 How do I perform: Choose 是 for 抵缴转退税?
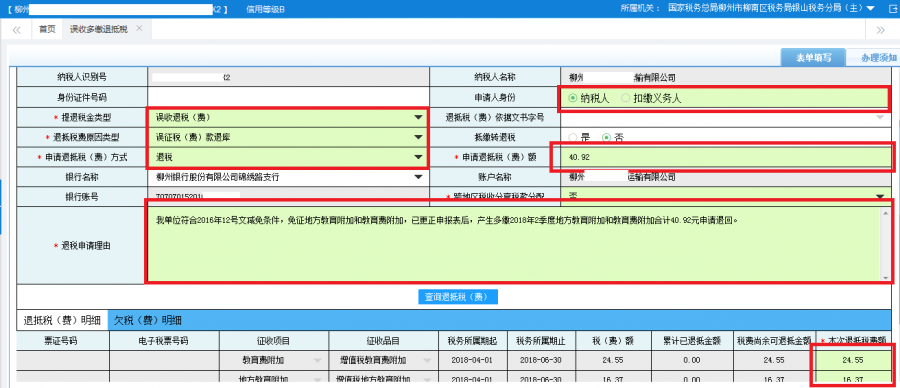(573, 137)
